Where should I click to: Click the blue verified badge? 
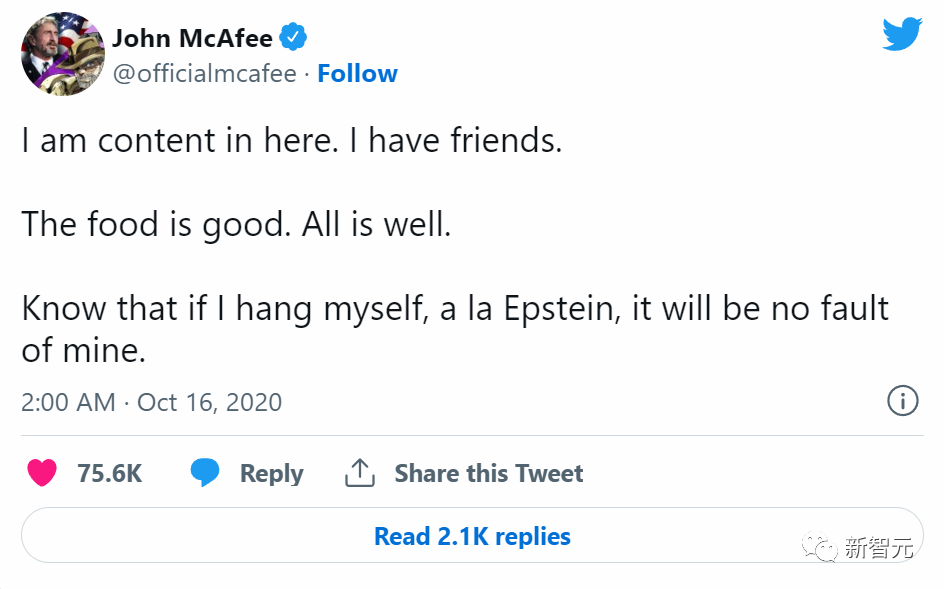pos(293,38)
